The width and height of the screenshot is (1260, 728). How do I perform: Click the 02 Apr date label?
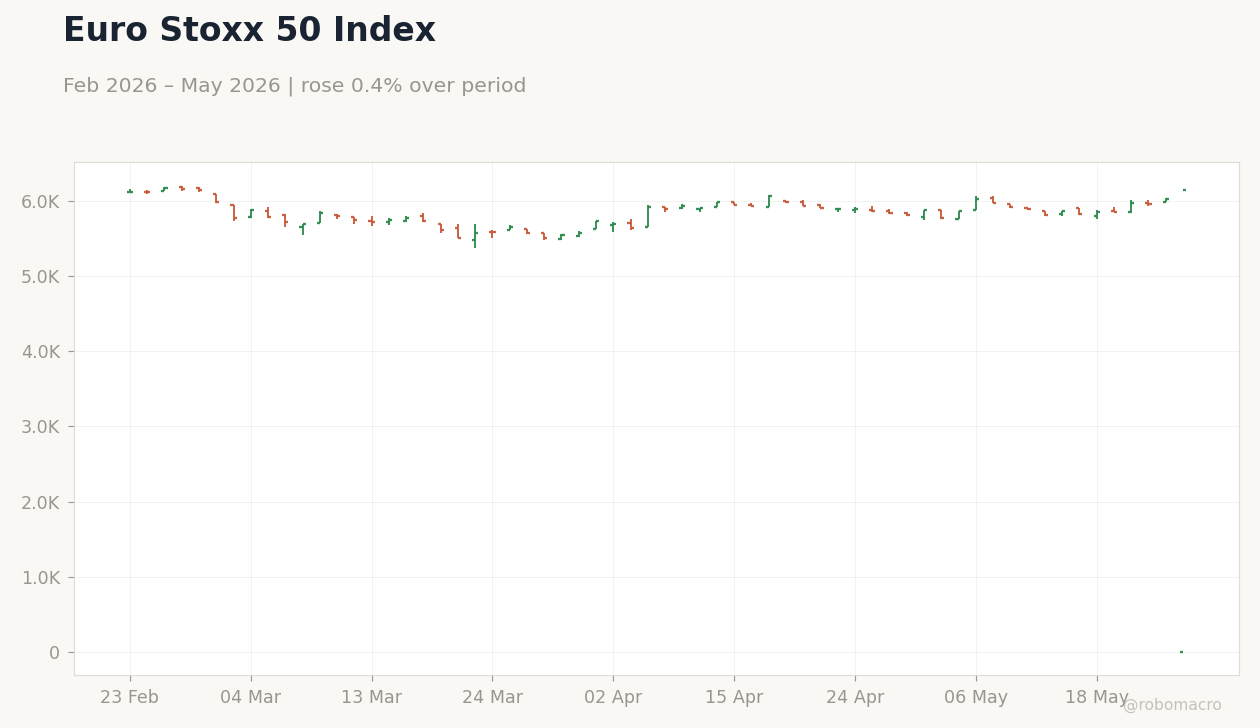613,697
